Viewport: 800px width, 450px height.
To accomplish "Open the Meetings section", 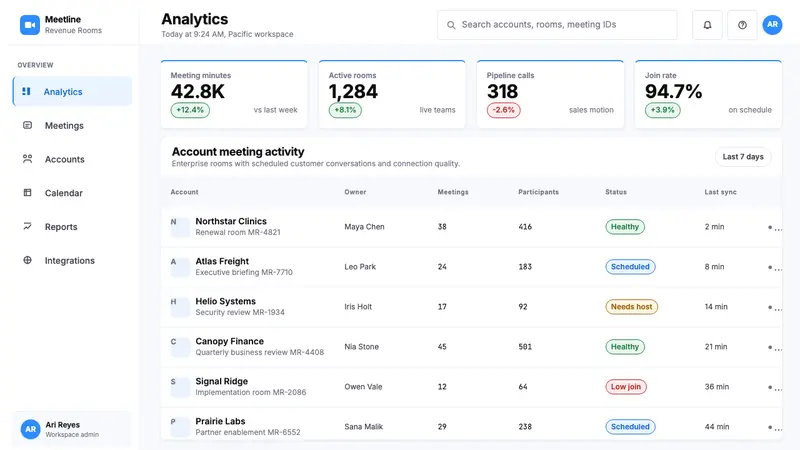I will [x=72, y=125].
